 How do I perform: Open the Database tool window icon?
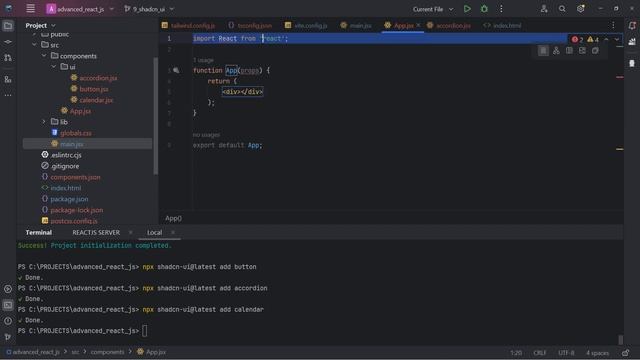632,63
